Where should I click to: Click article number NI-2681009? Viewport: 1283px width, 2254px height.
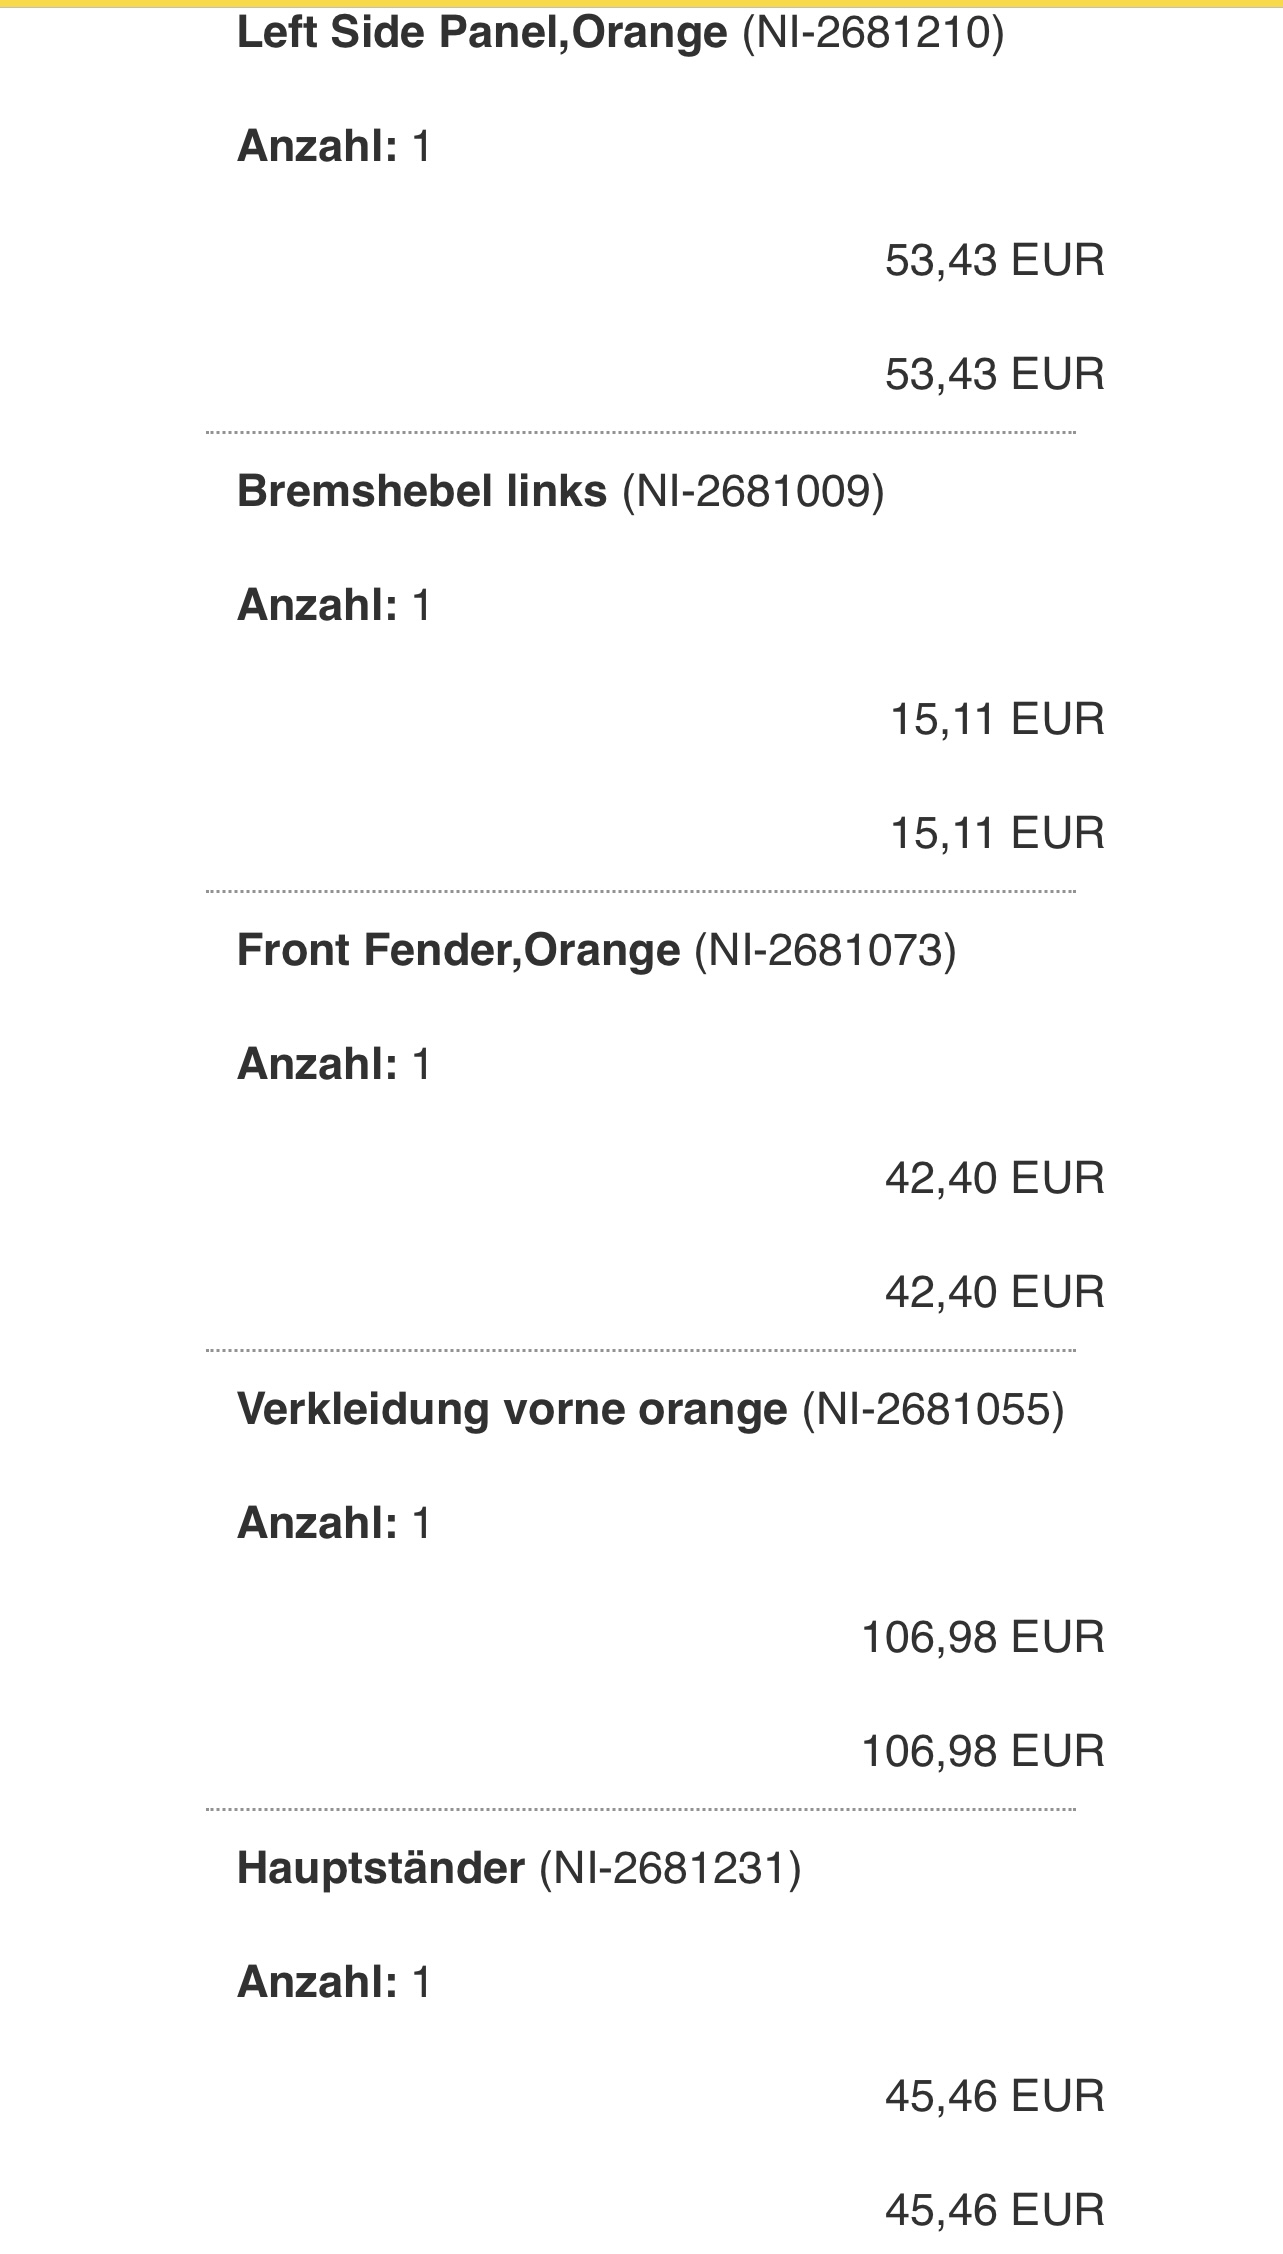pos(753,491)
